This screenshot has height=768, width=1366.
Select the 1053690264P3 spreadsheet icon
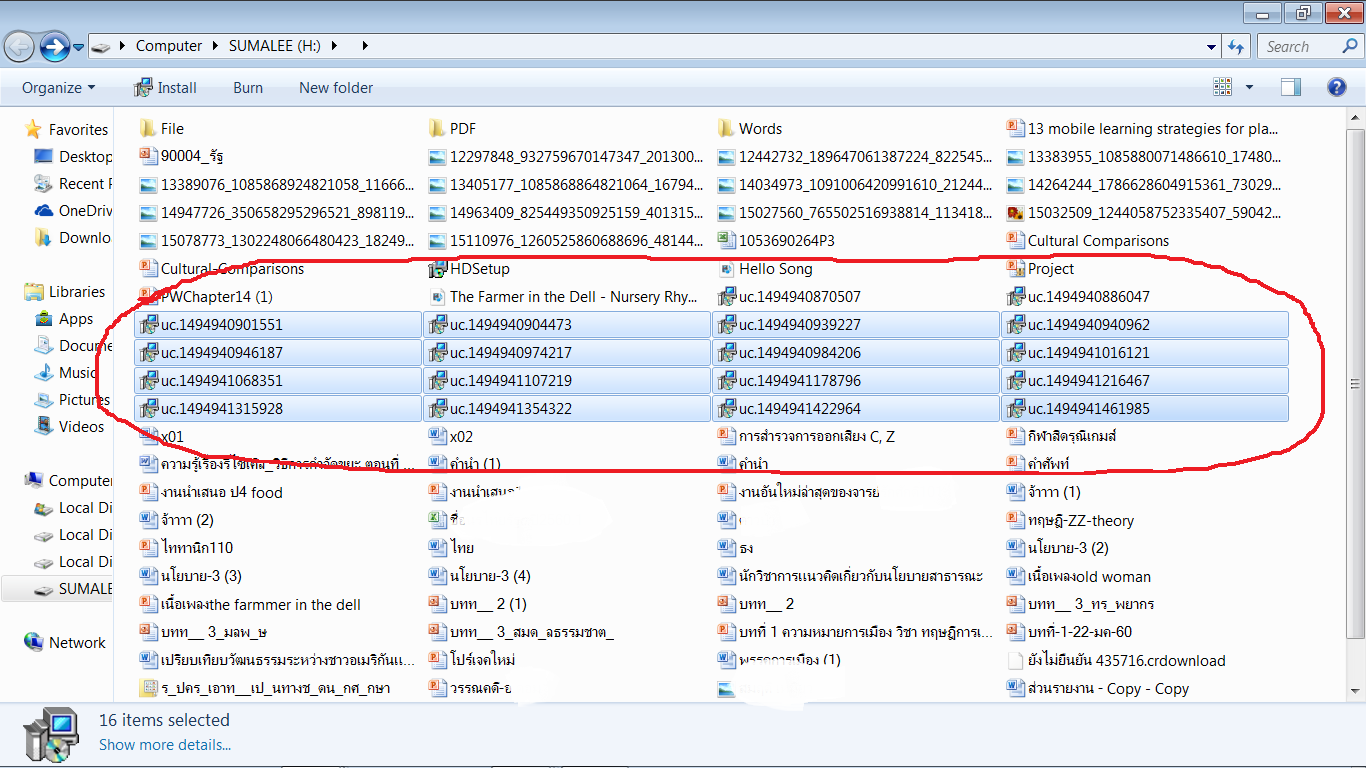click(726, 241)
